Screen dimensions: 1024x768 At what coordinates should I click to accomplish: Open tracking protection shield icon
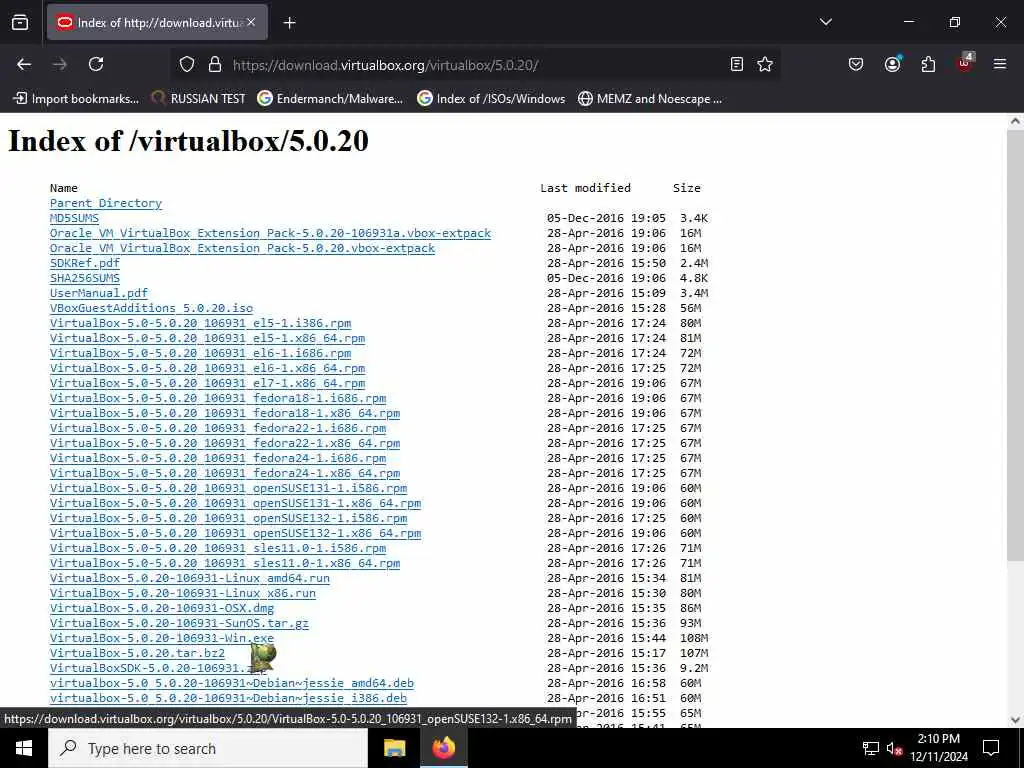187,64
